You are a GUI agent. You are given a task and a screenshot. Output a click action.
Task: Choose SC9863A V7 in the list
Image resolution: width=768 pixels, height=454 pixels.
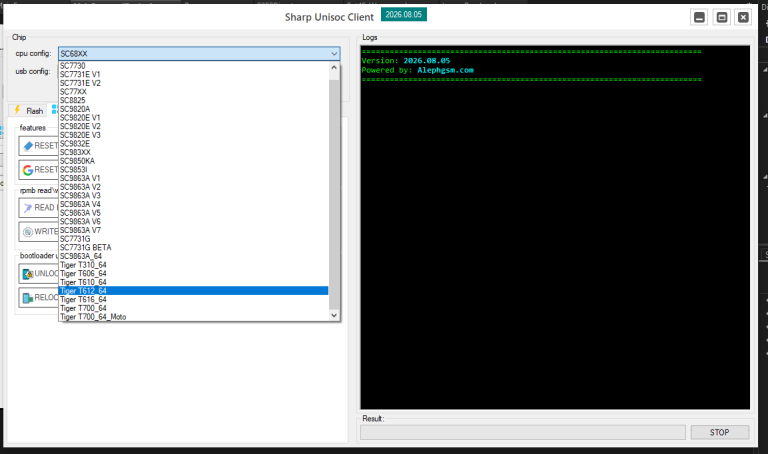coord(193,230)
